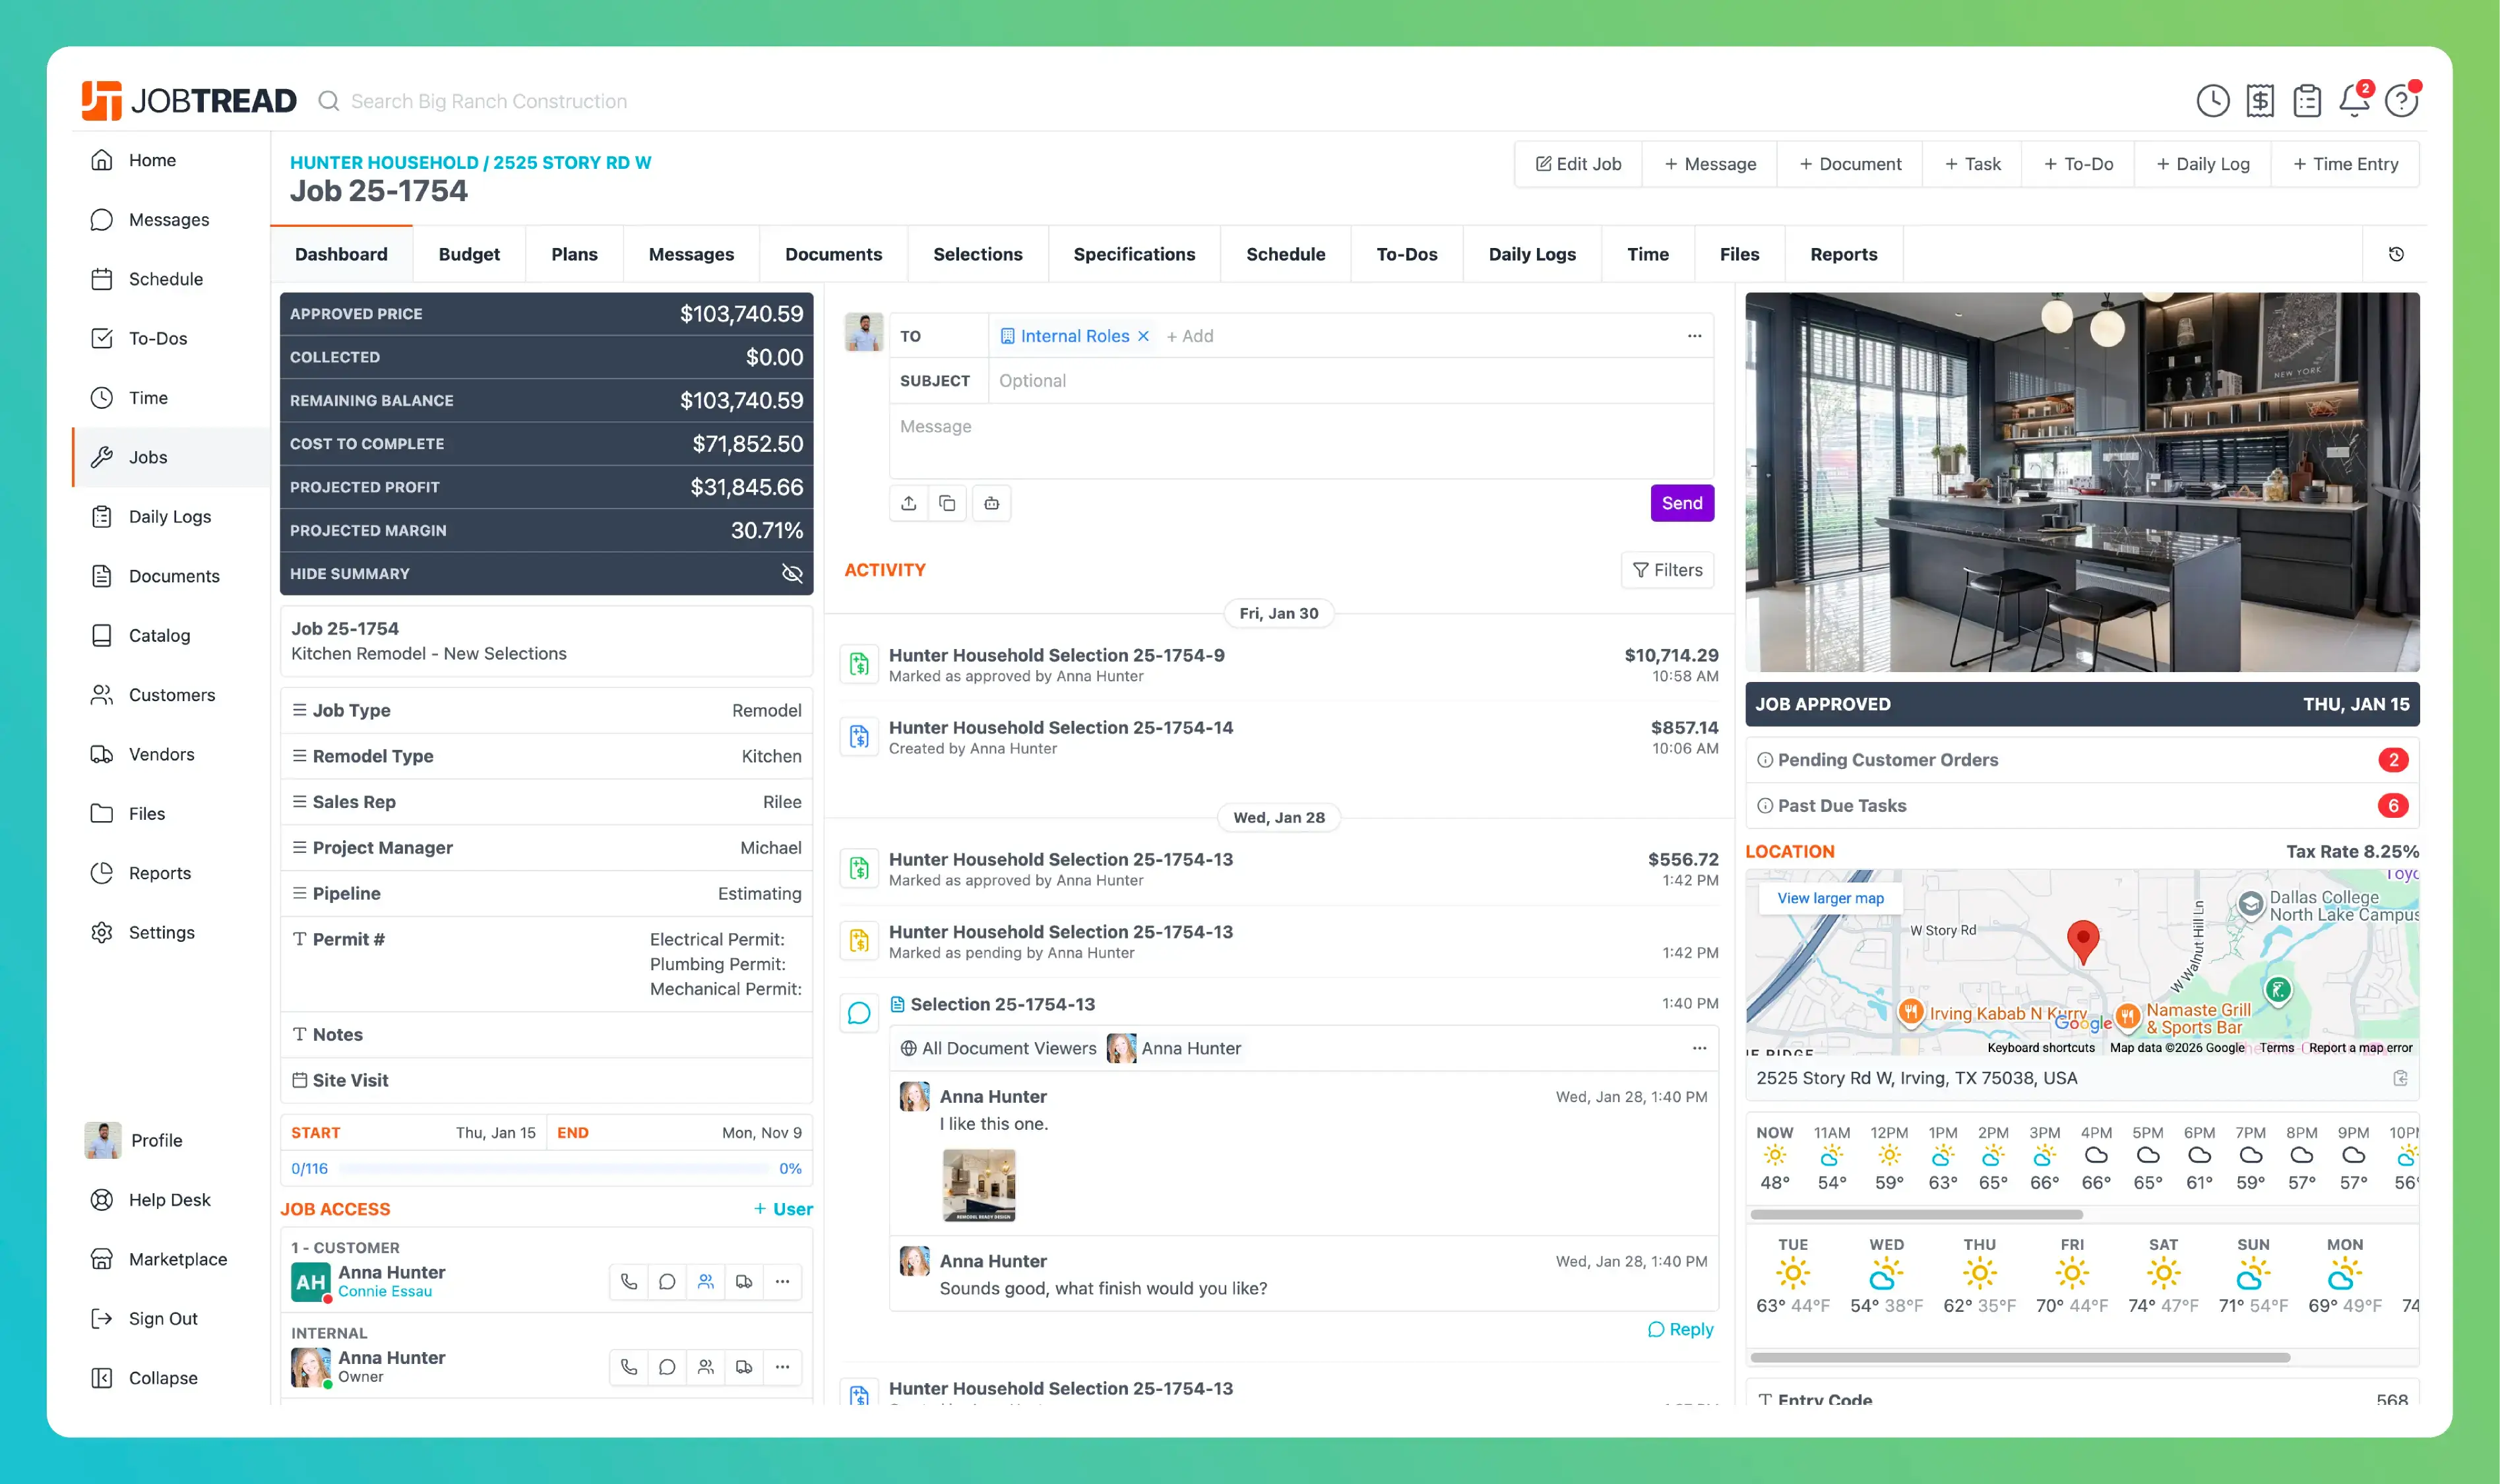This screenshot has width=2500, height=1484.
Task: Switch to the Specifications tab
Action: pos(1134,254)
